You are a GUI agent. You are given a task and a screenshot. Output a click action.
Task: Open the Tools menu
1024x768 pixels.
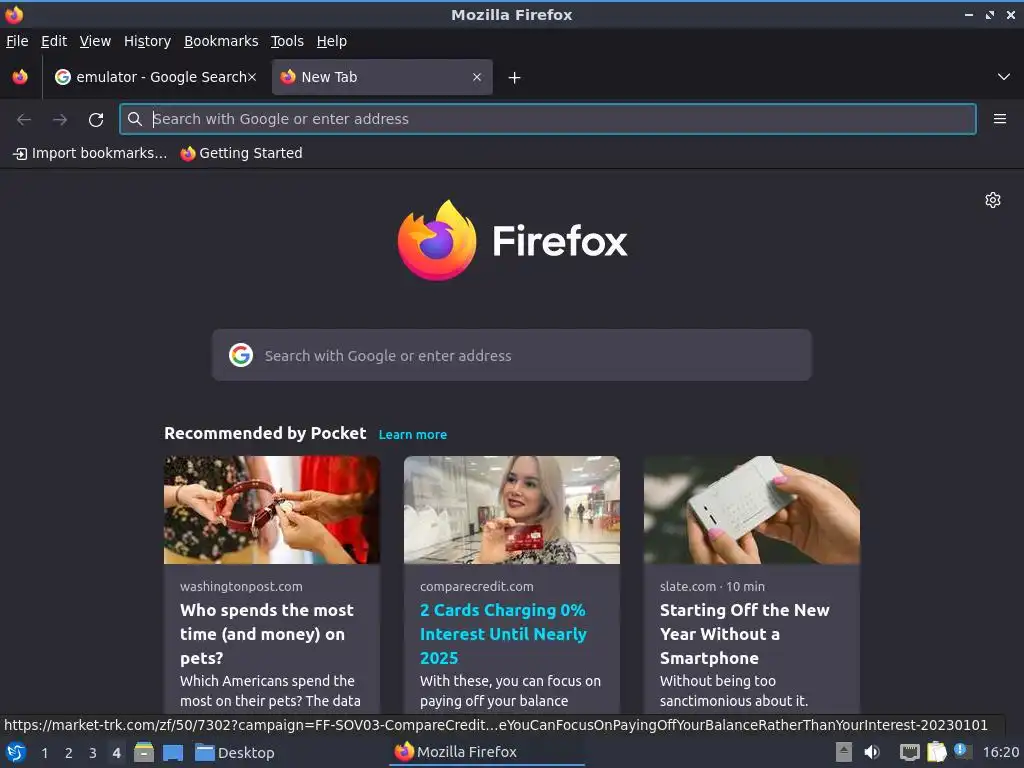point(287,41)
